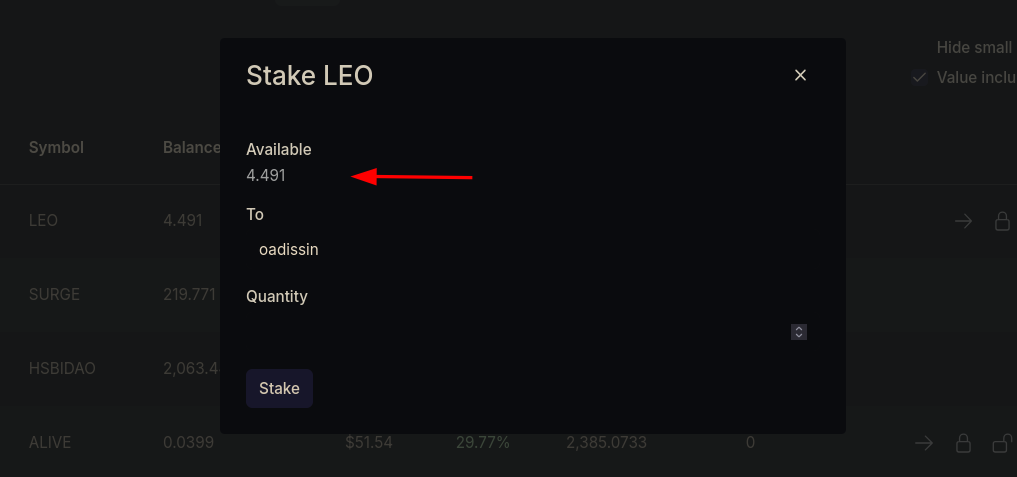Select the SURGE token symbol
The image size is (1017, 477).
pyautogui.click(x=54, y=294)
